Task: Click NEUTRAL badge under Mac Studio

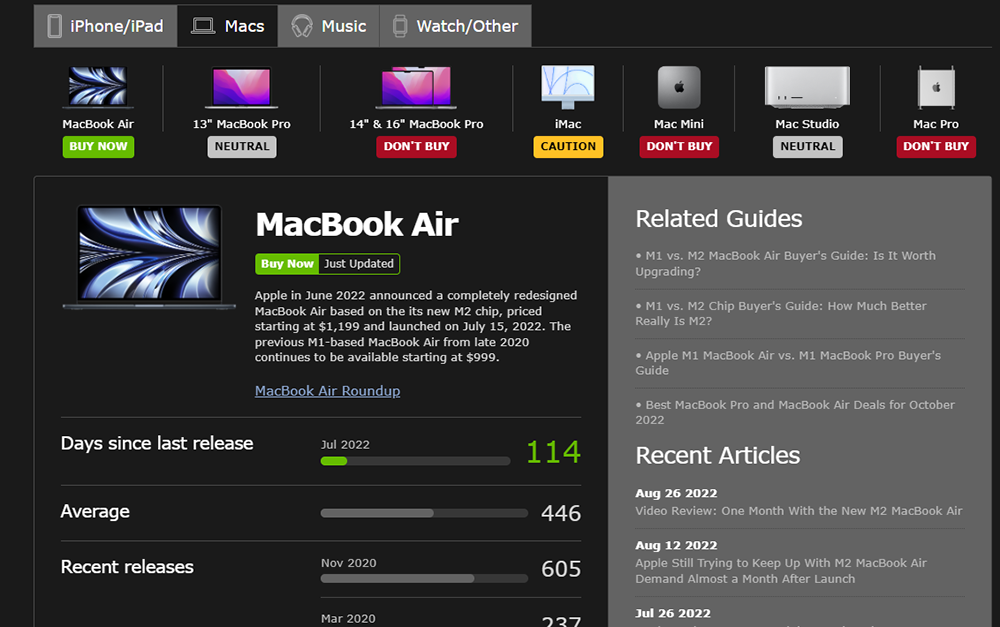Action: coord(807,147)
